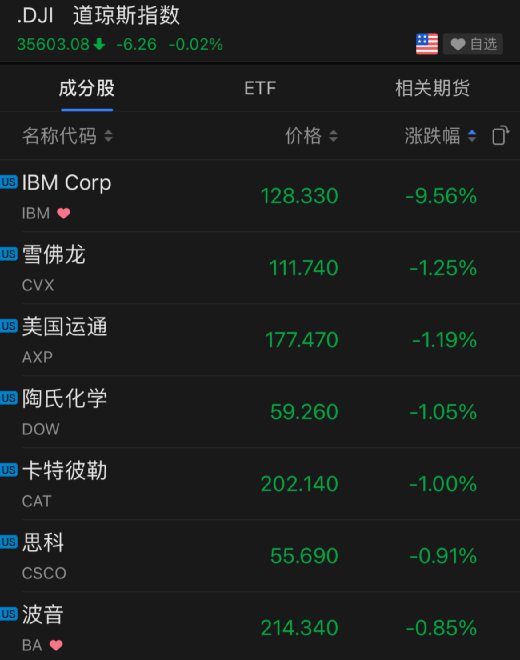This screenshot has width=520, height=660.
Task: Click the US badge beside 波音
Action: [x=8, y=614]
